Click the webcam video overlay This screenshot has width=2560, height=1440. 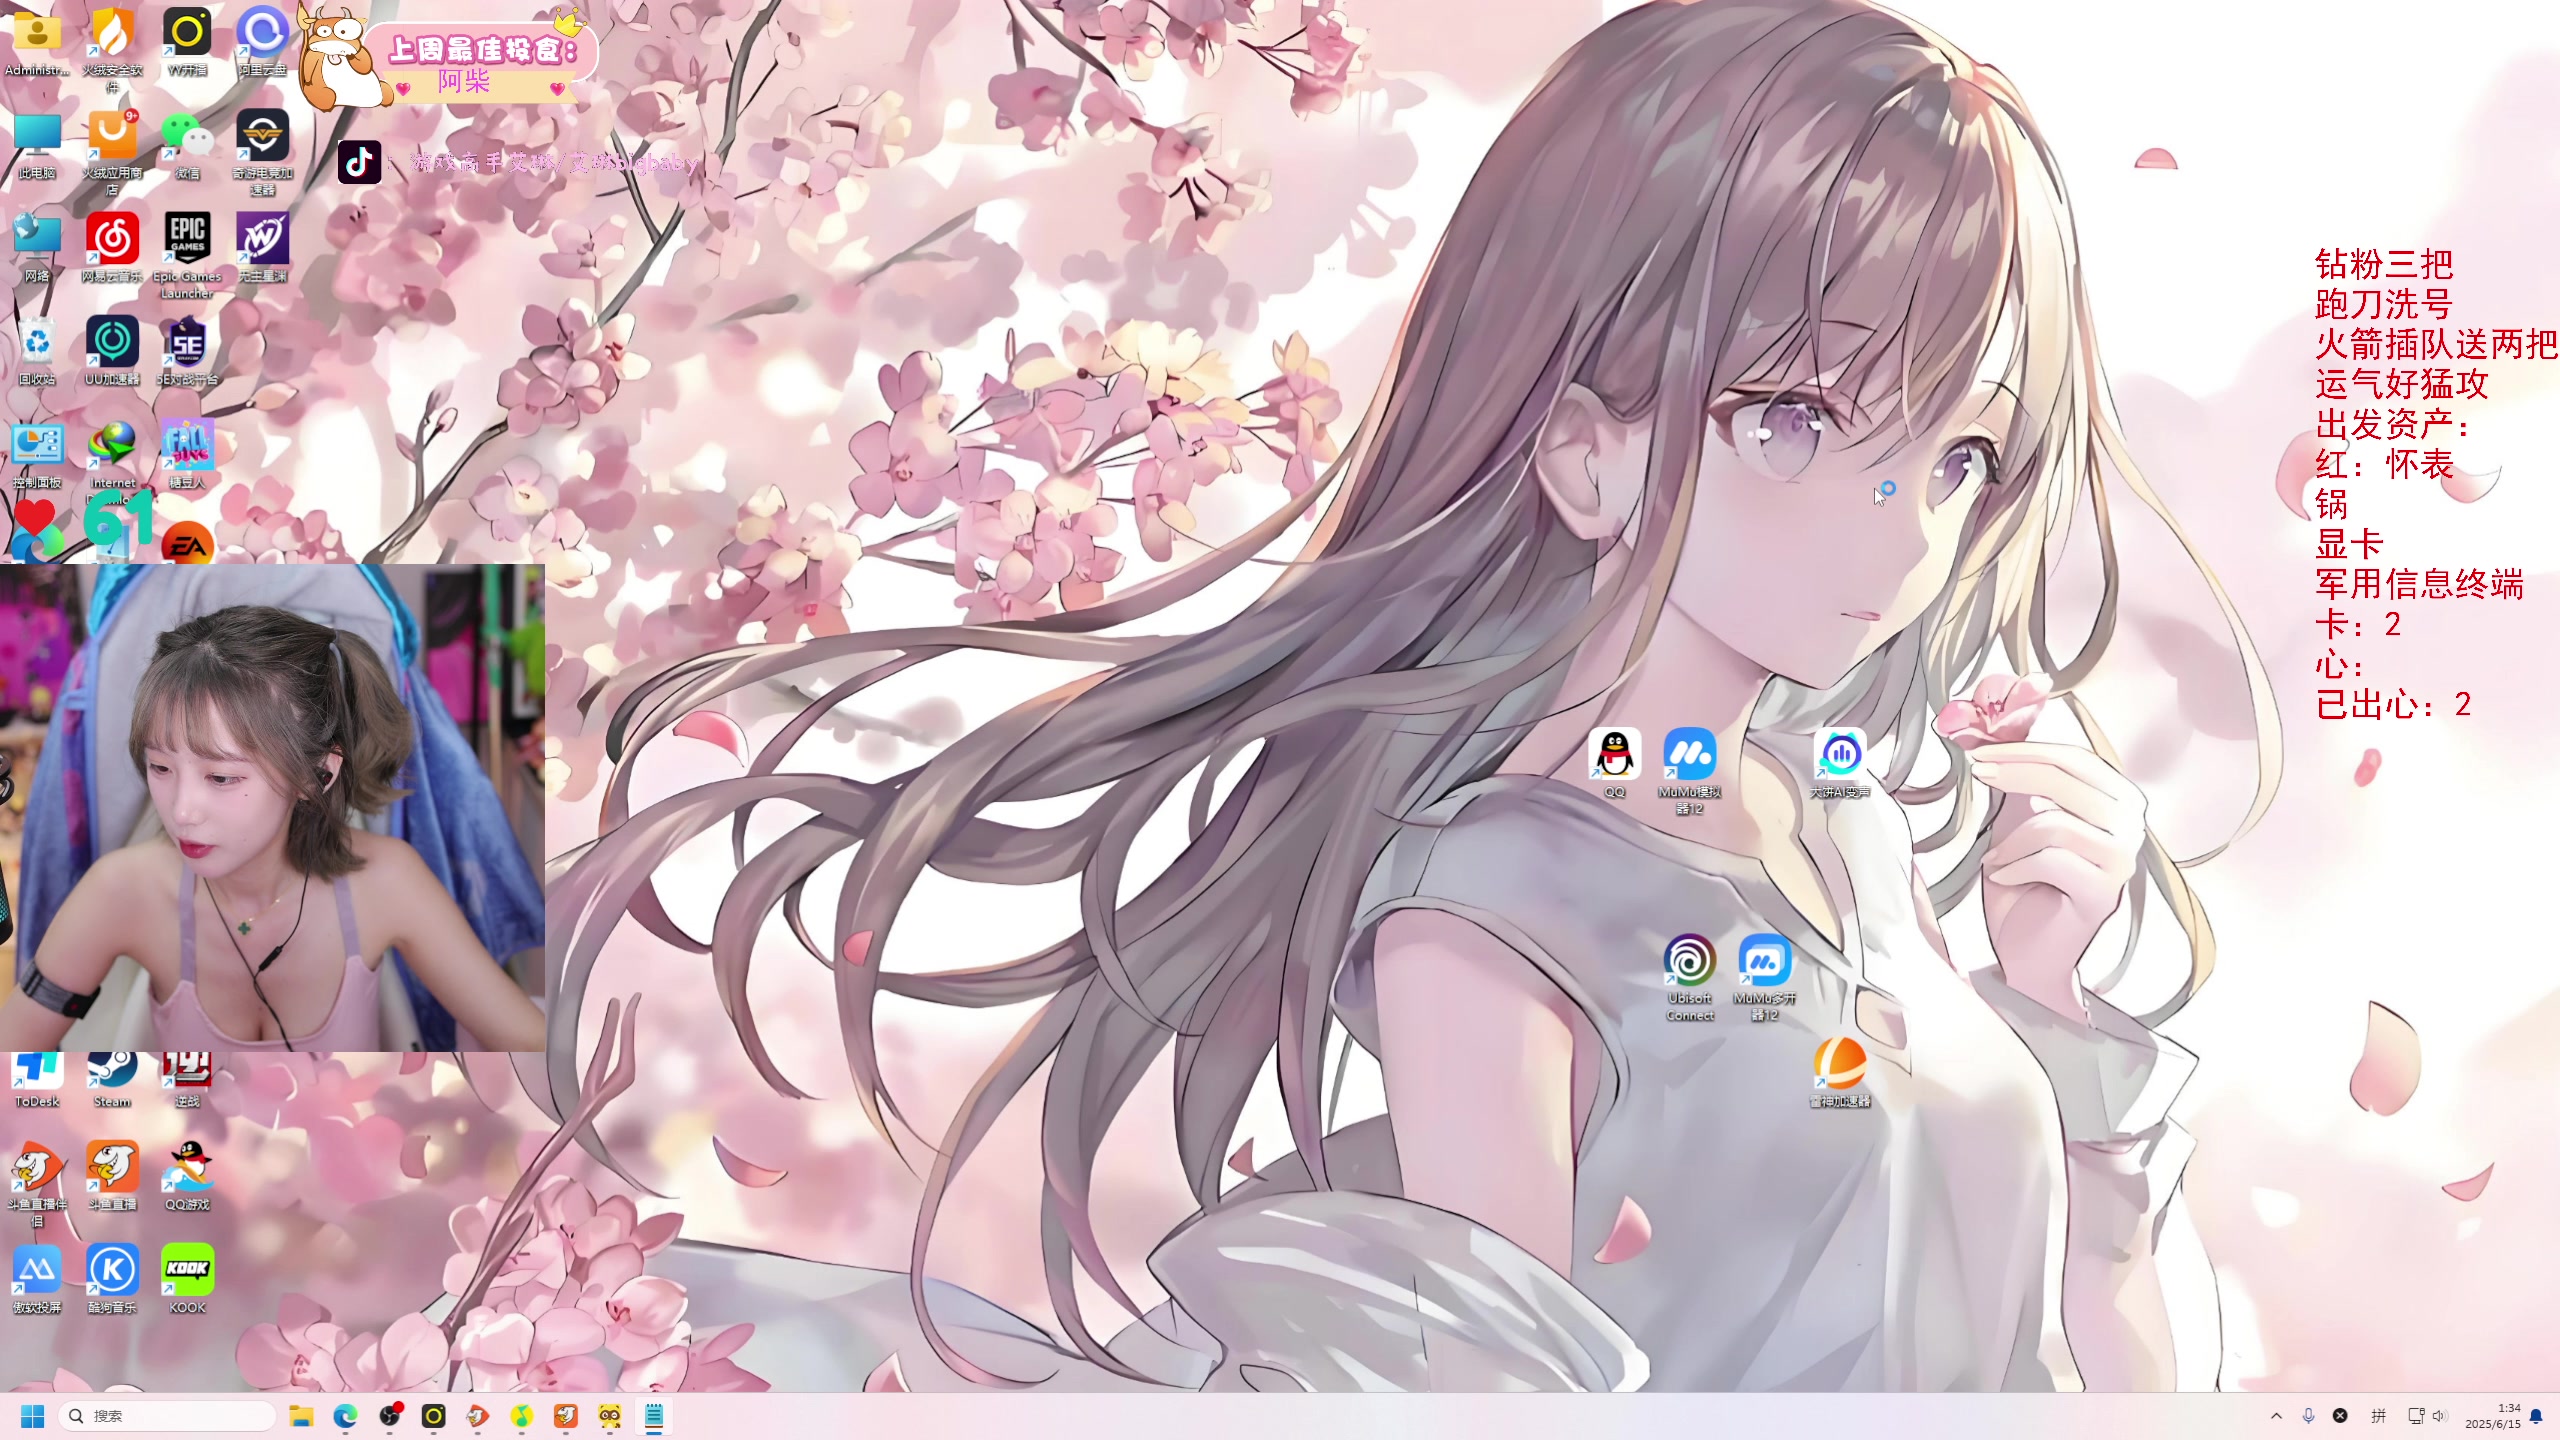[x=272, y=808]
